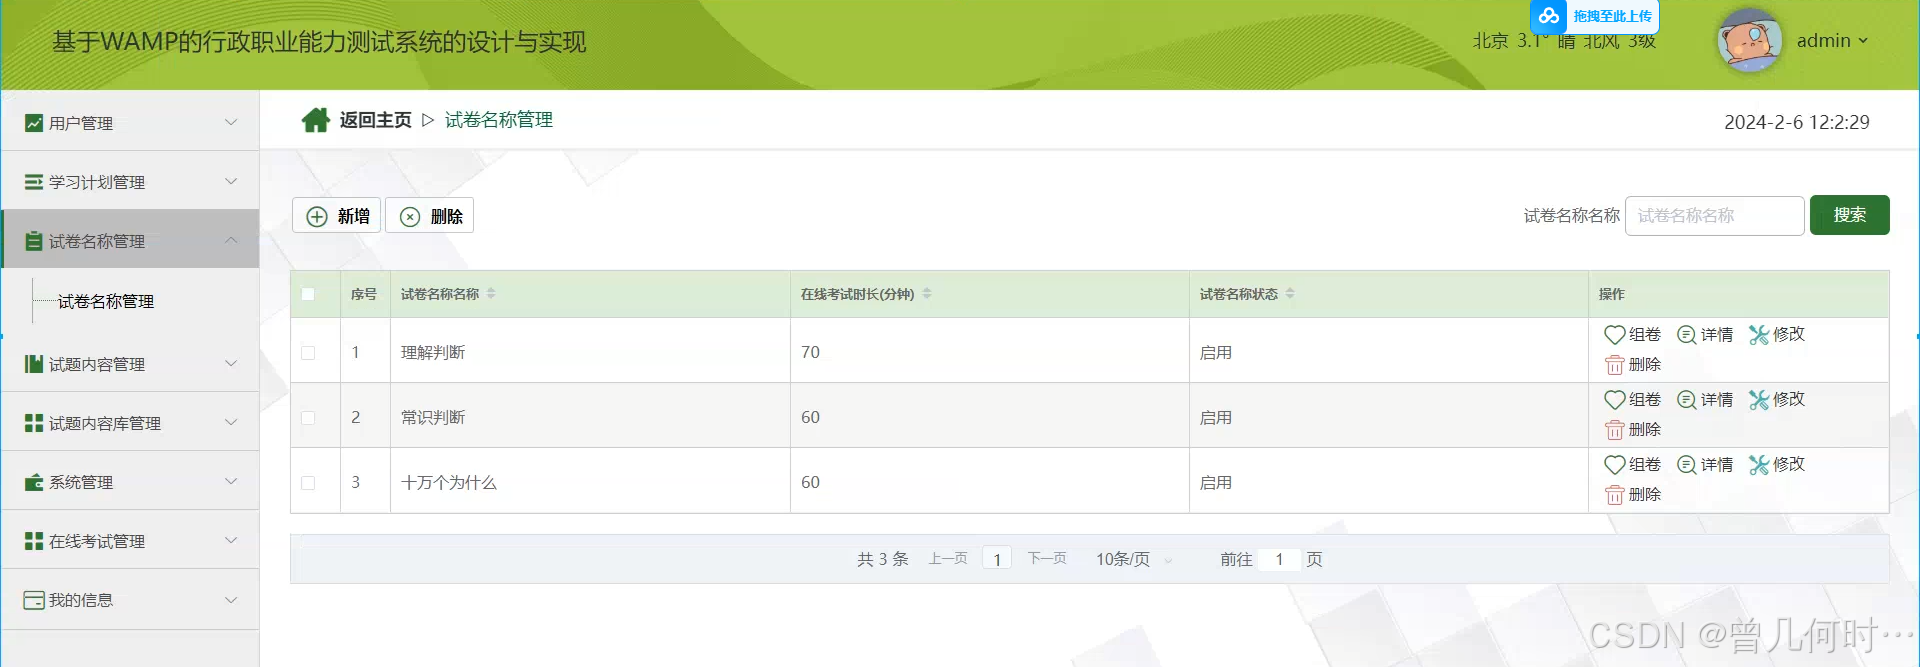This screenshot has height=667, width=1920.
Task: Select page number 1 in pagination
Action: click(x=997, y=559)
